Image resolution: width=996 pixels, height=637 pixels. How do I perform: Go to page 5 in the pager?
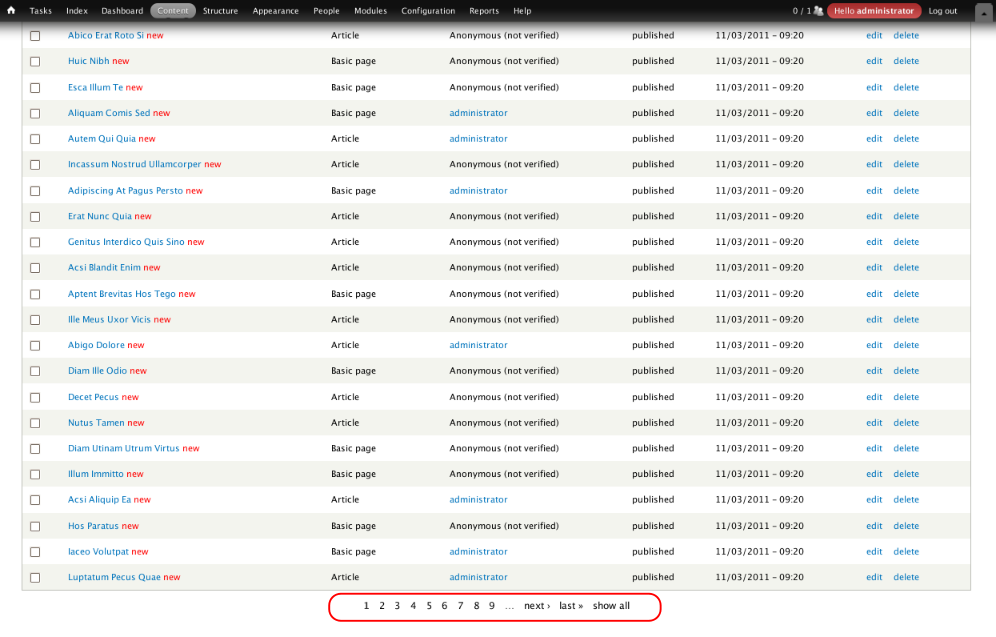click(429, 606)
